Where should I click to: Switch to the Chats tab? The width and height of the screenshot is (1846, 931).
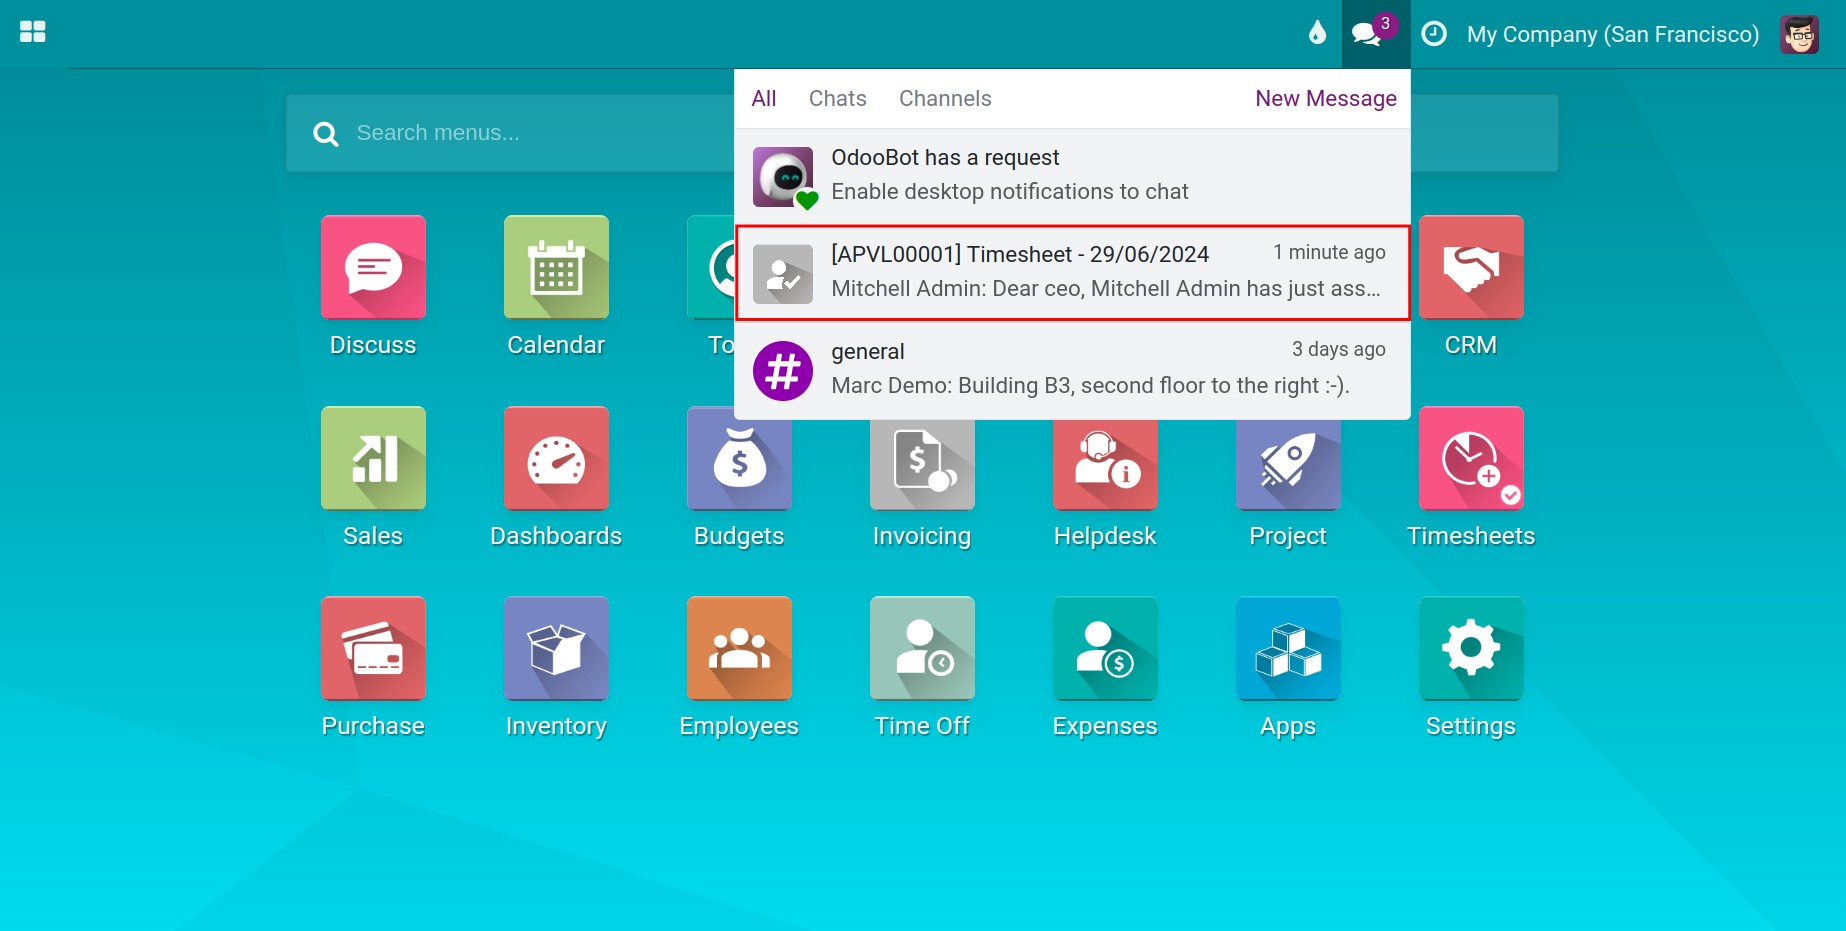coord(838,98)
